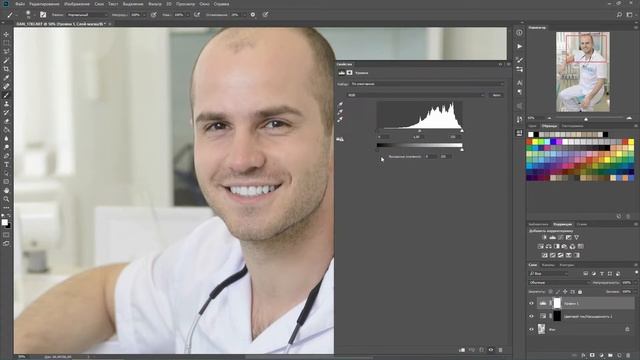Add a Curves adjustment from Adjustments panel
This screenshot has height=360, width=640.
point(560,237)
